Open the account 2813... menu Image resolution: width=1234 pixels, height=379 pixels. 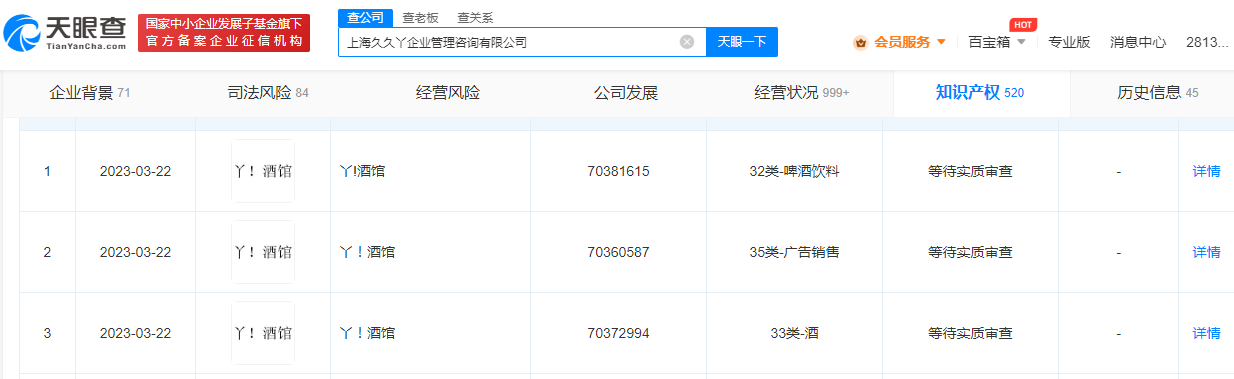[x=1207, y=42]
